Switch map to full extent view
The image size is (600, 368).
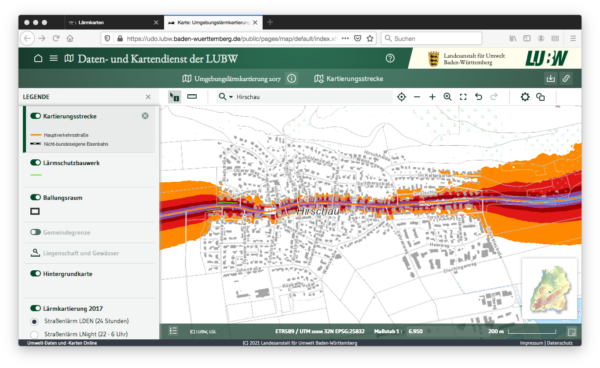coord(463,97)
